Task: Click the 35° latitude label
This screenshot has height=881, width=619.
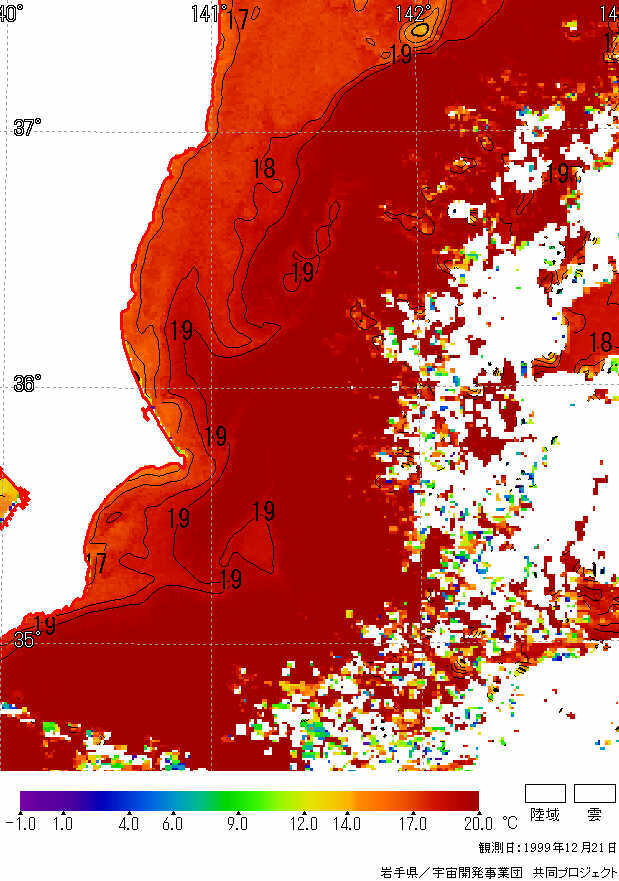Action: [x=27, y=639]
